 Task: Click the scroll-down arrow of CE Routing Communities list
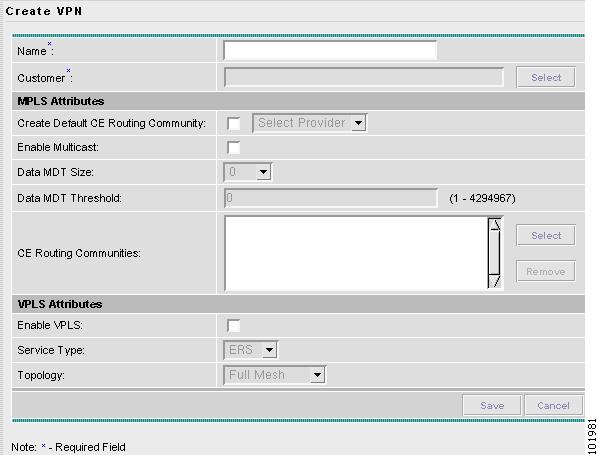tap(495, 281)
